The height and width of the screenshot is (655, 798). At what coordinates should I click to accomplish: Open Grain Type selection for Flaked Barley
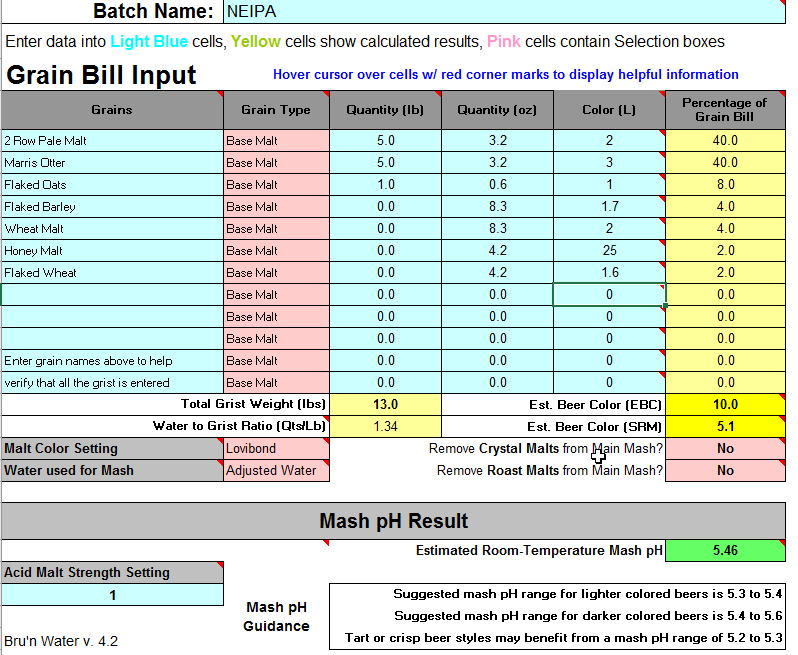tap(276, 207)
